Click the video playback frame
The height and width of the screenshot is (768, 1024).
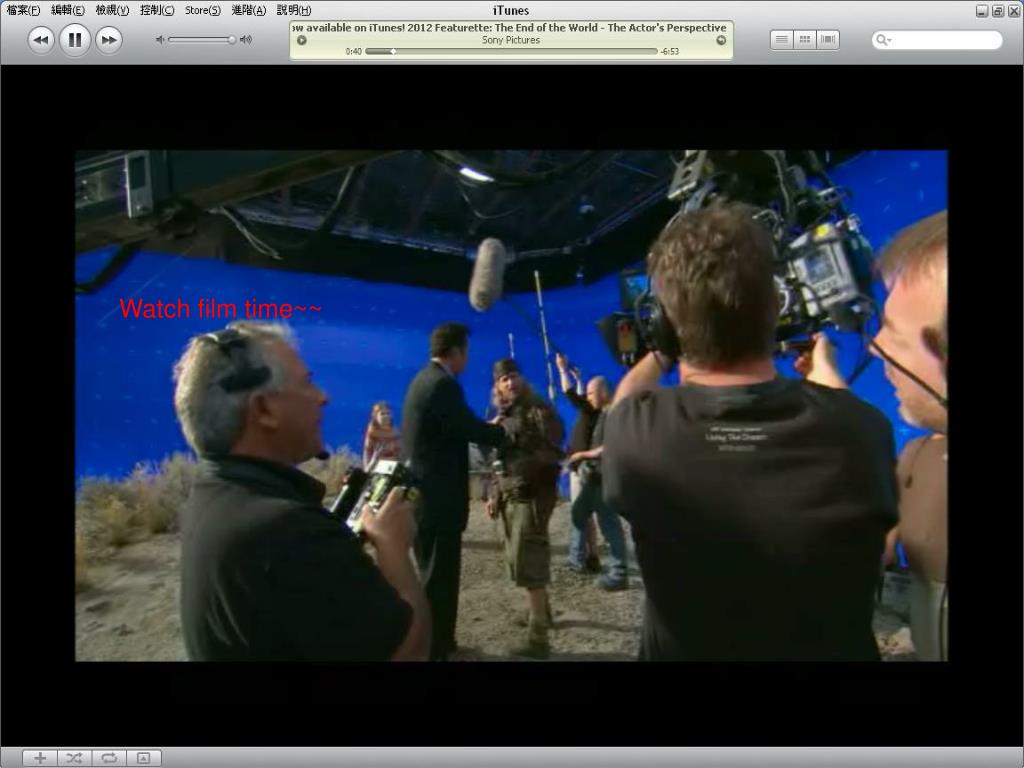511,406
